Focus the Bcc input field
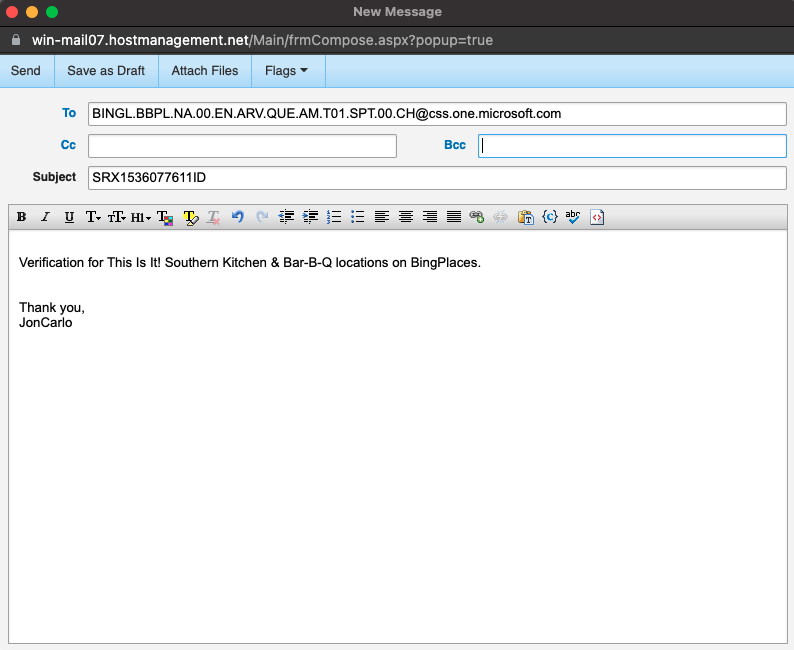 [632, 146]
